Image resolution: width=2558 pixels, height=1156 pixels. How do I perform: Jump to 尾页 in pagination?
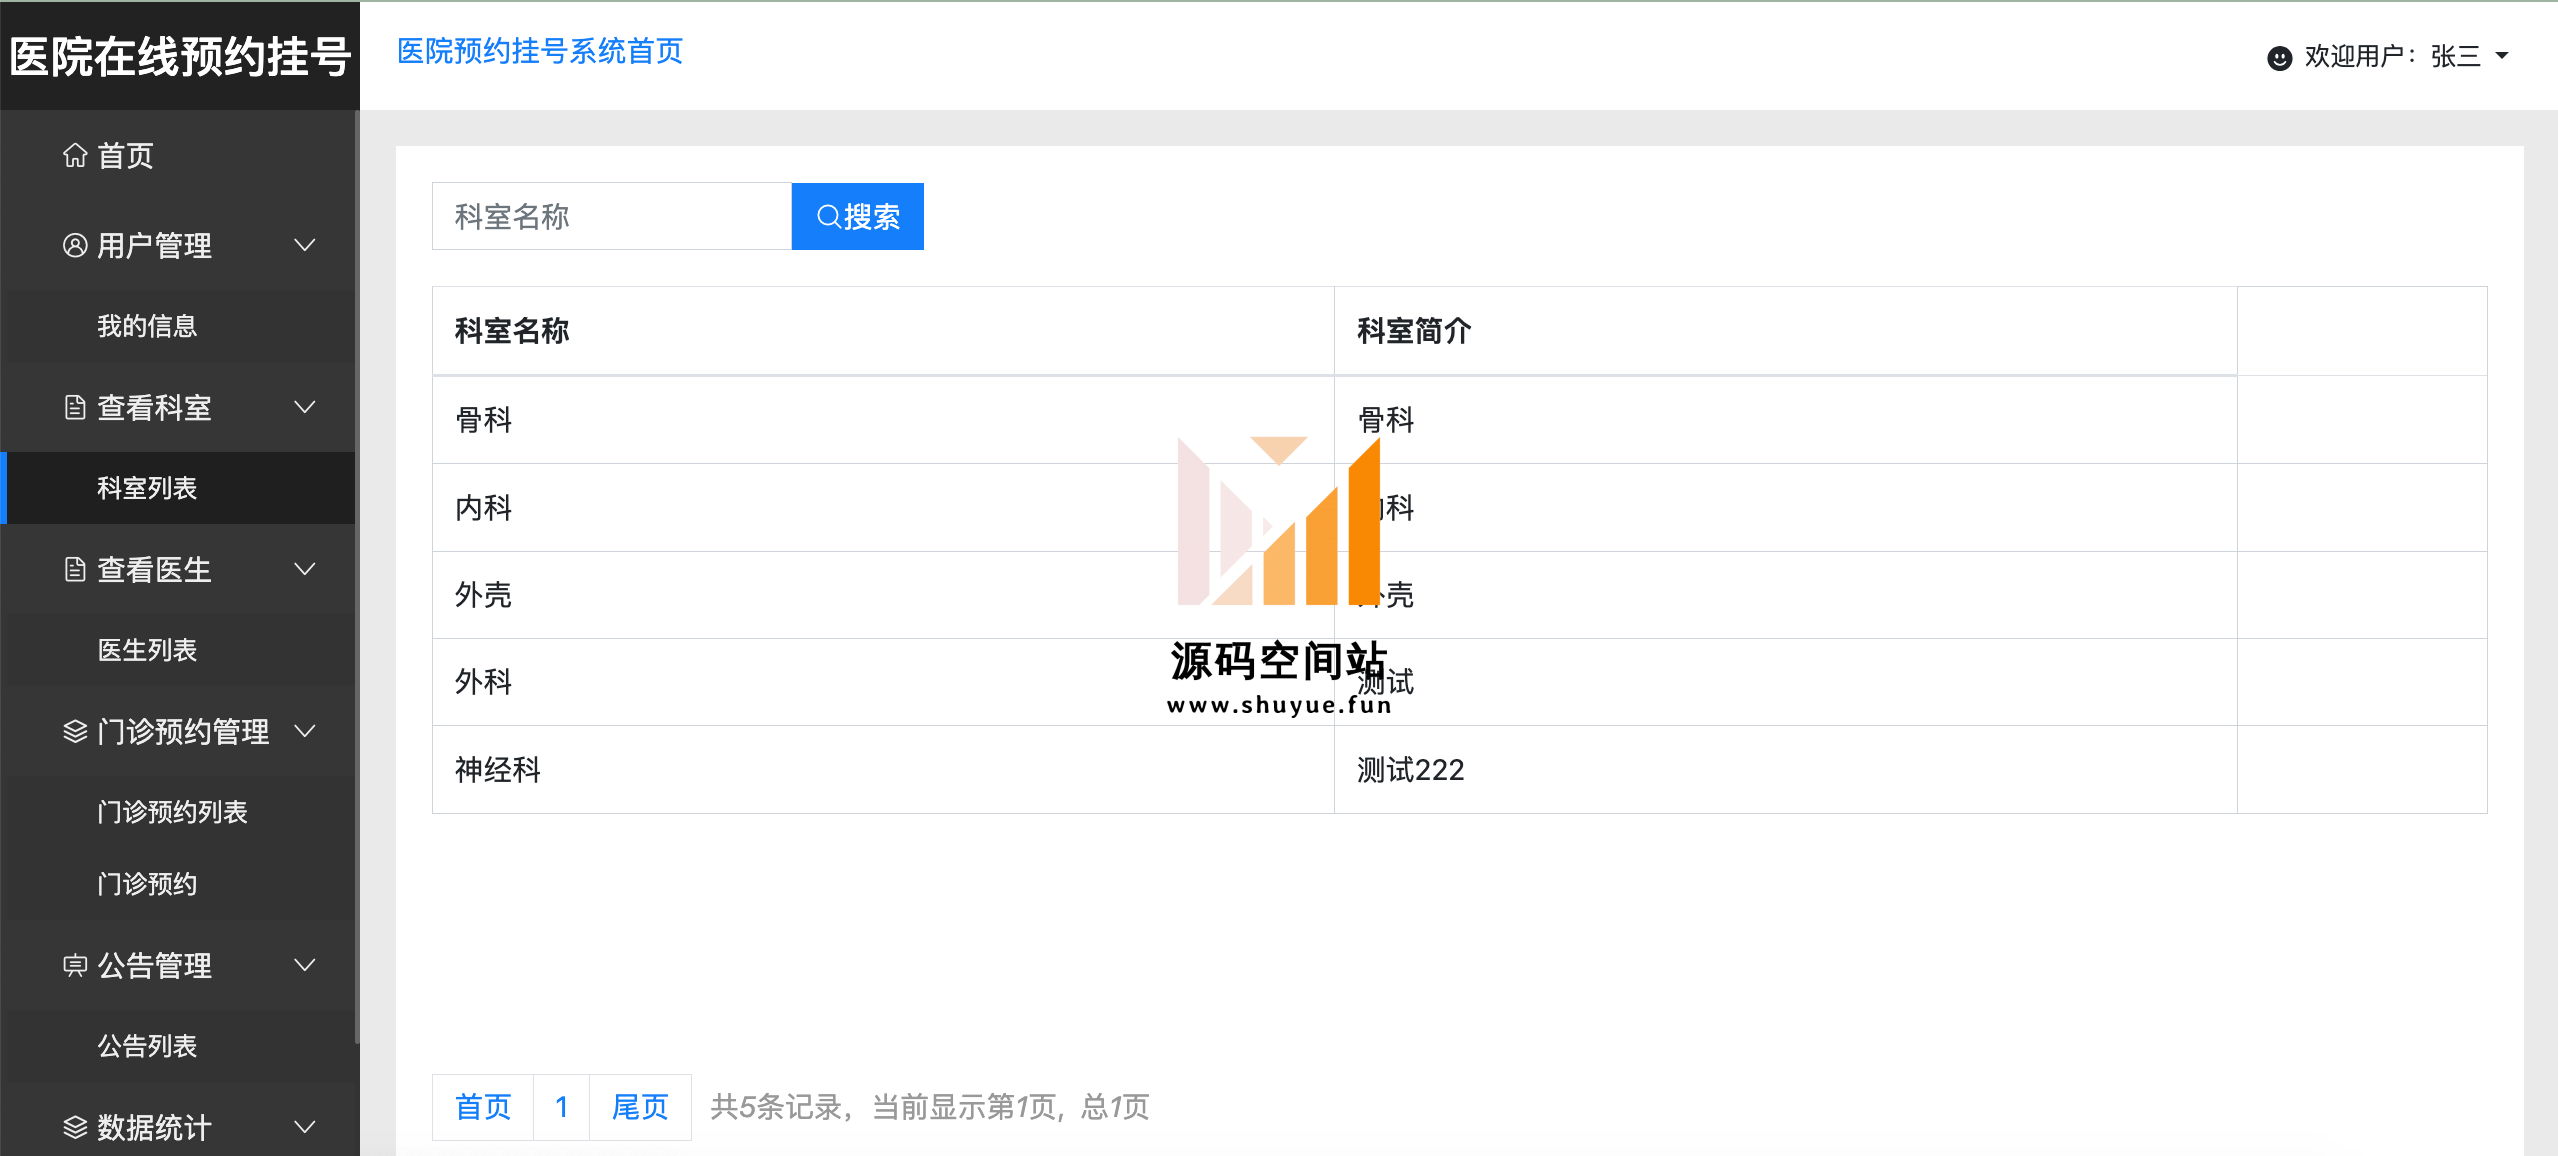(x=640, y=1107)
